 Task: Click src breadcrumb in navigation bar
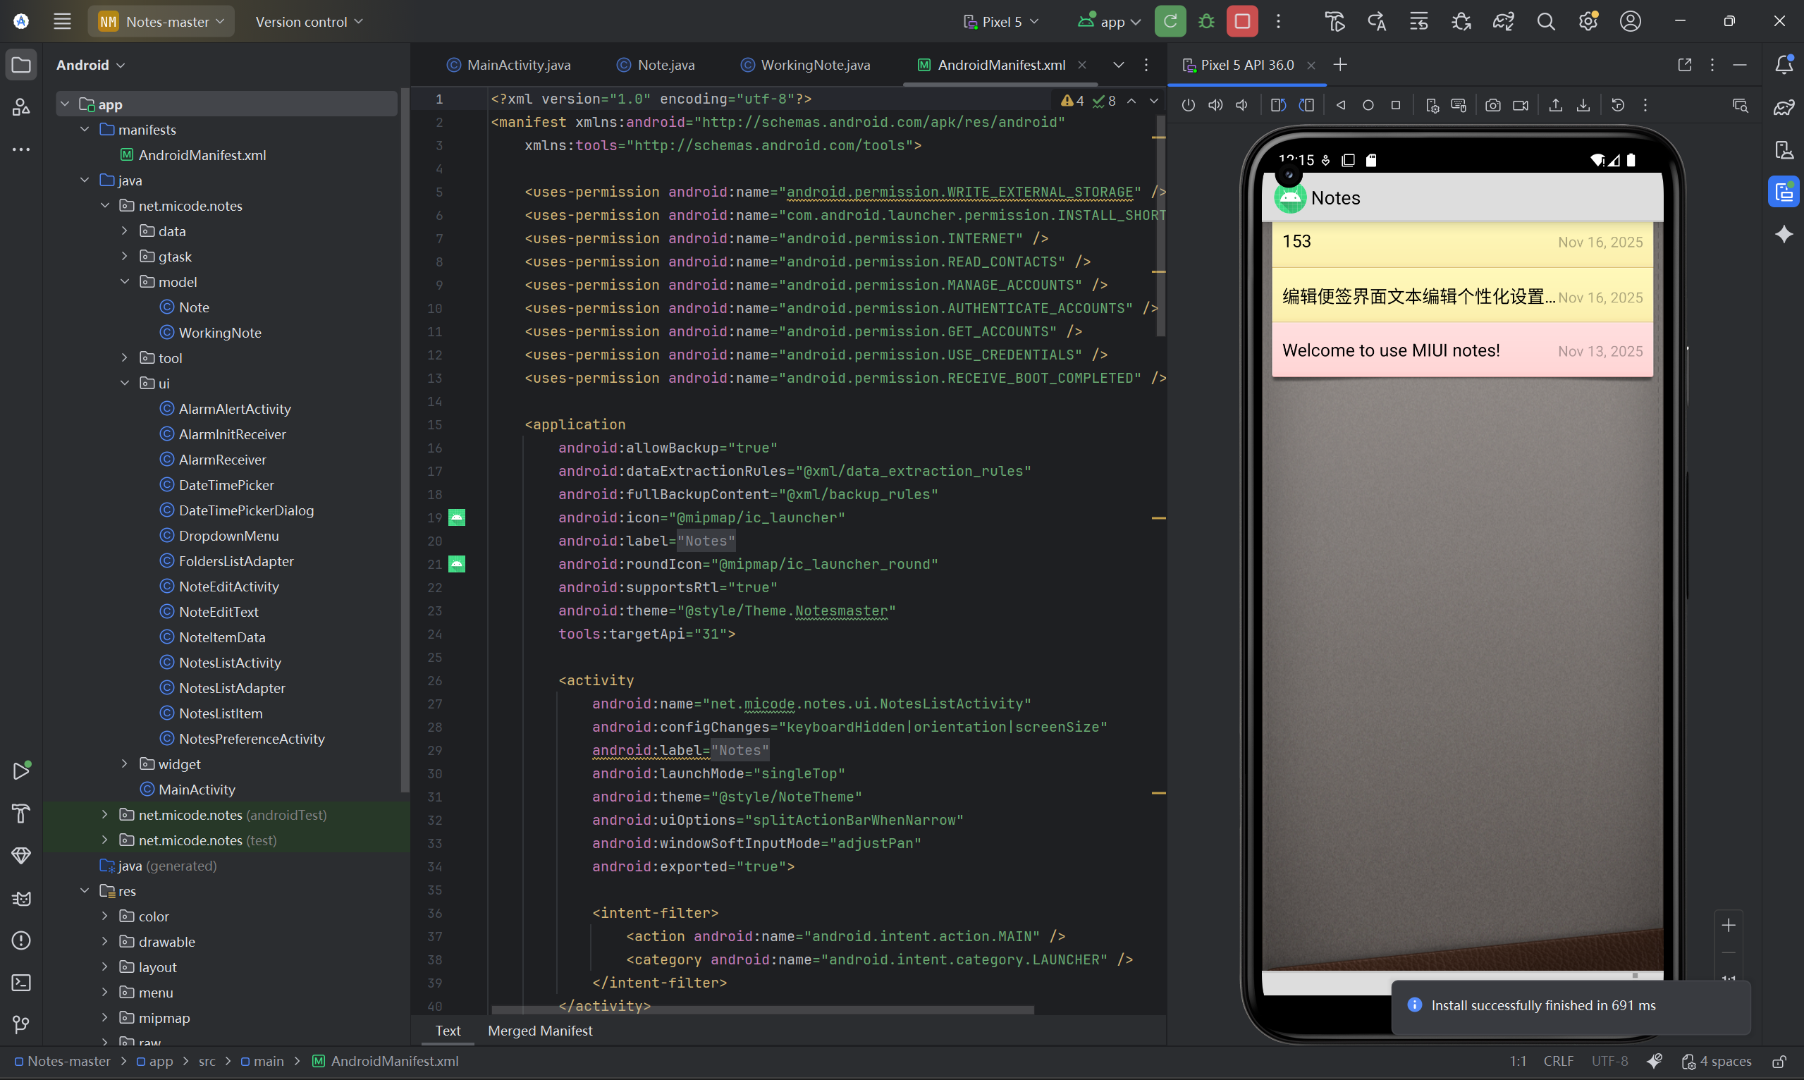(x=207, y=1062)
